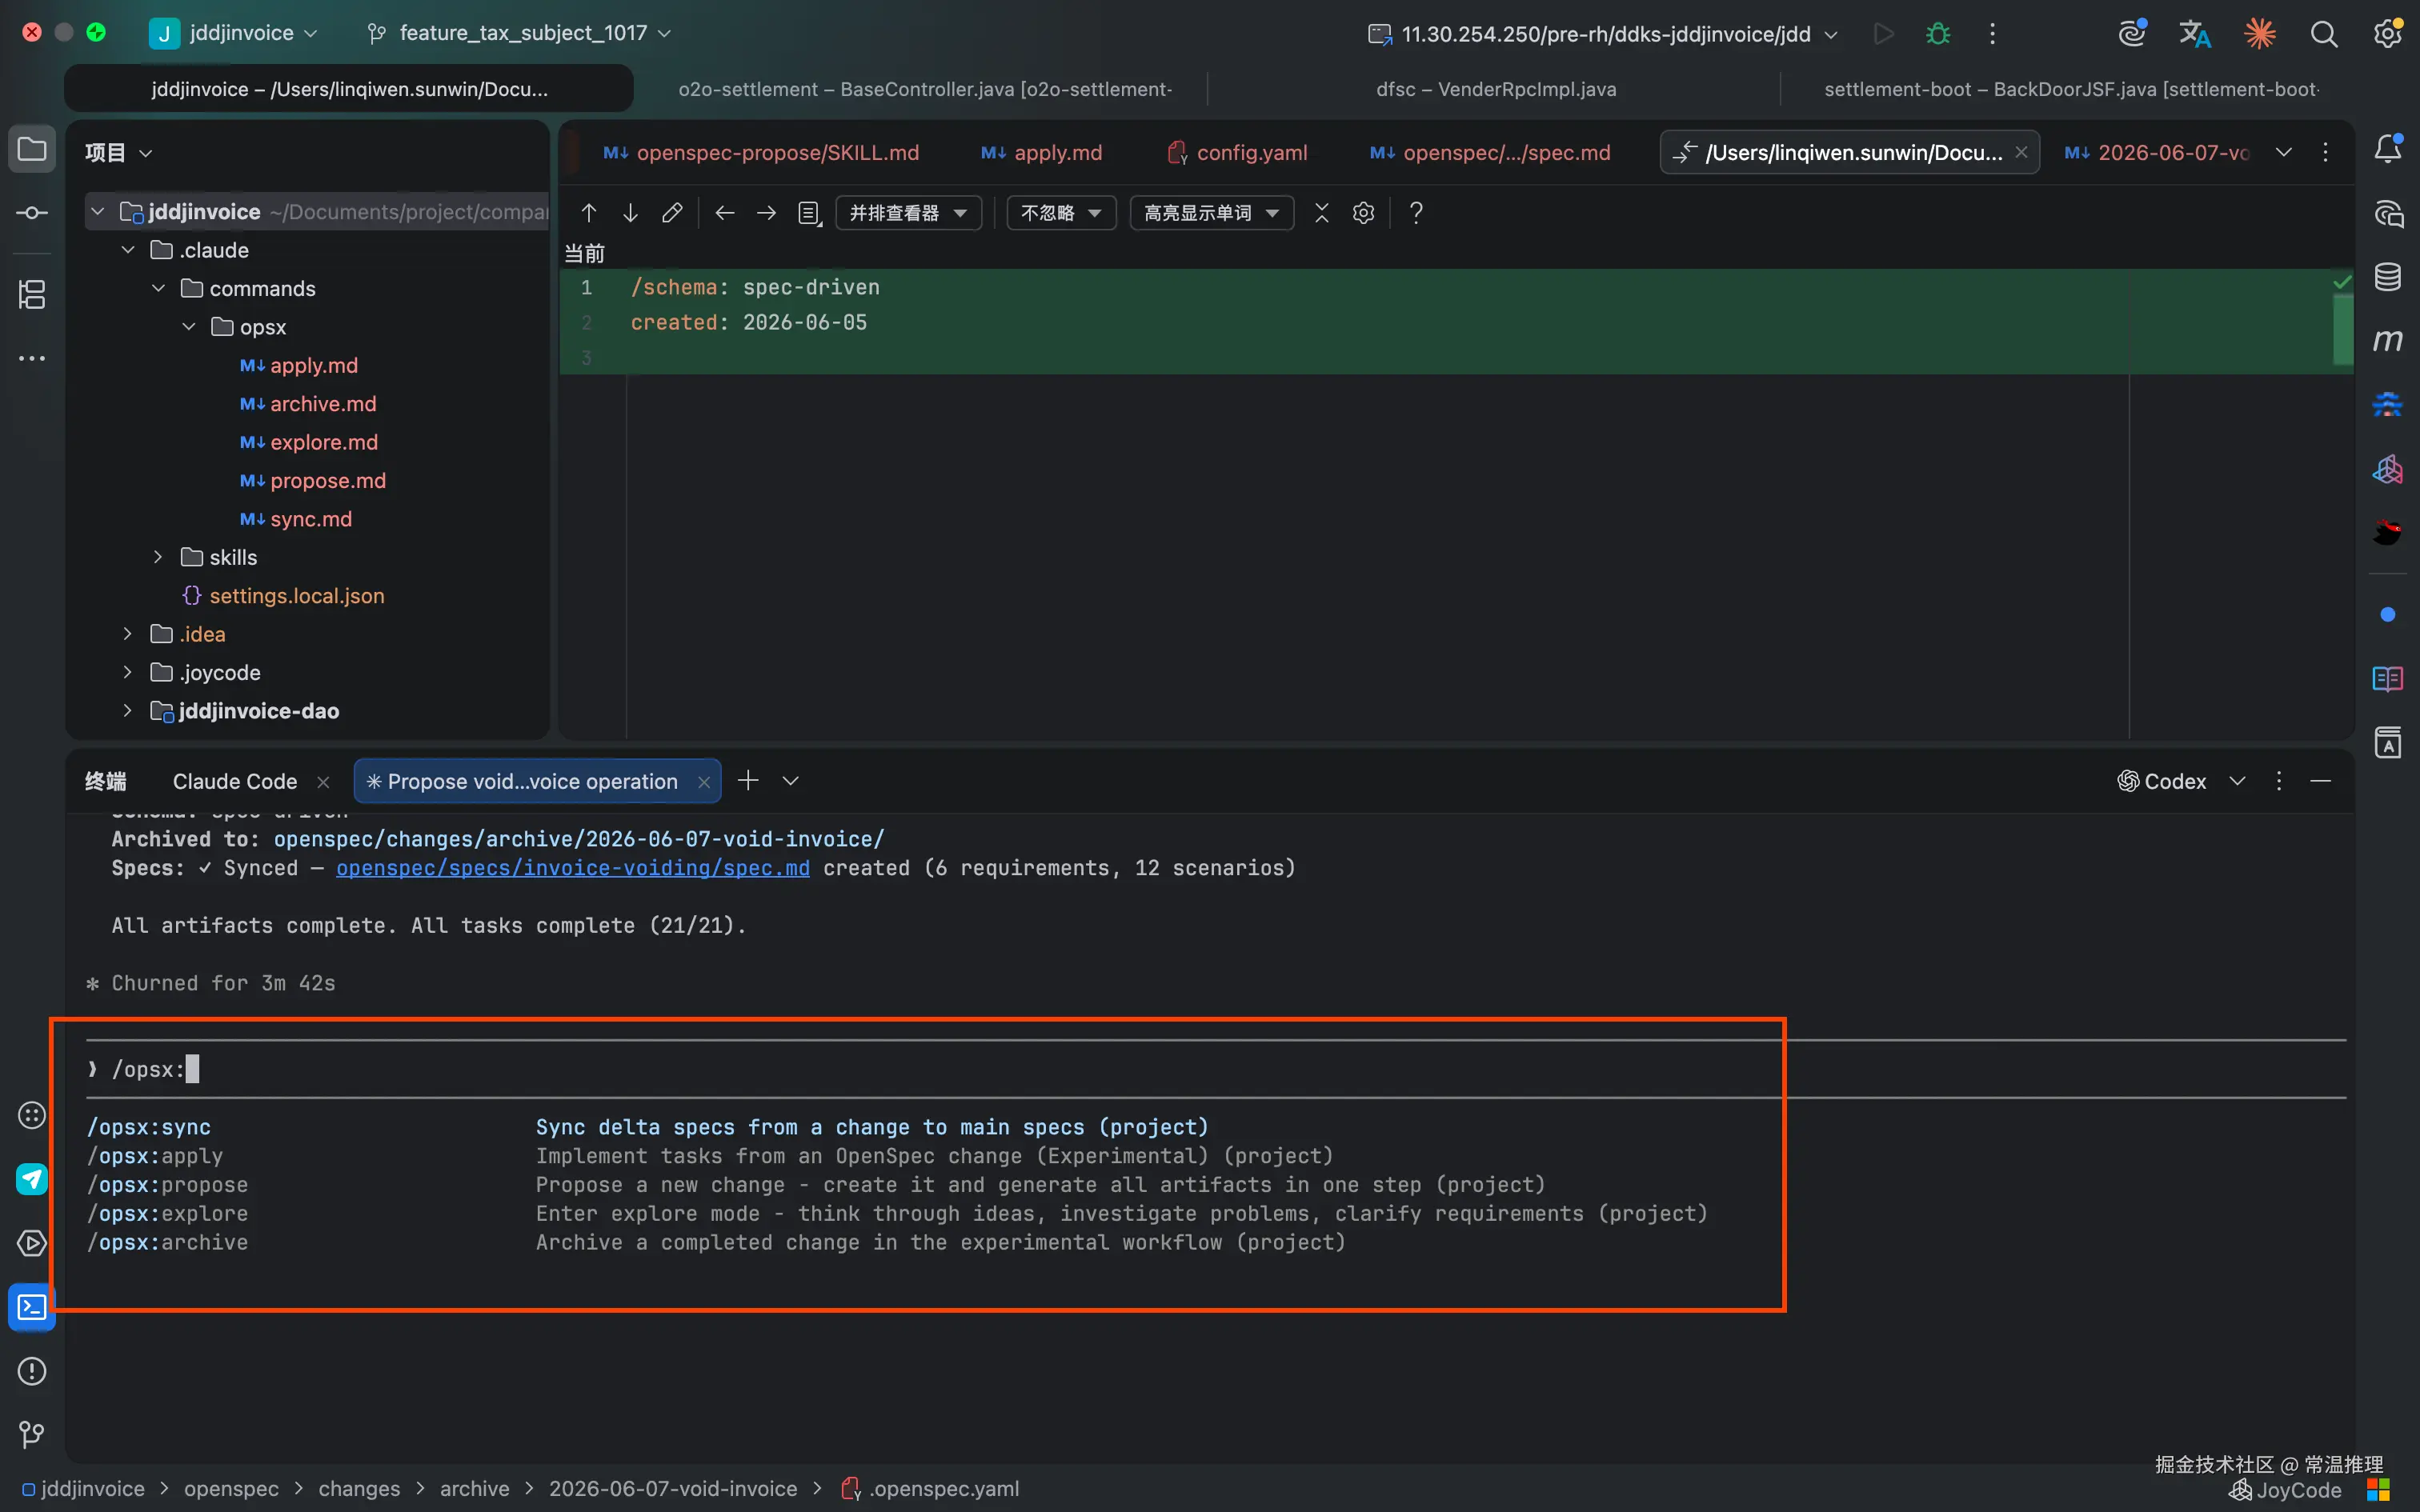Open the Git tool window icon
The image size is (2420, 1512).
pyautogui.click(x=32, y=1435)
